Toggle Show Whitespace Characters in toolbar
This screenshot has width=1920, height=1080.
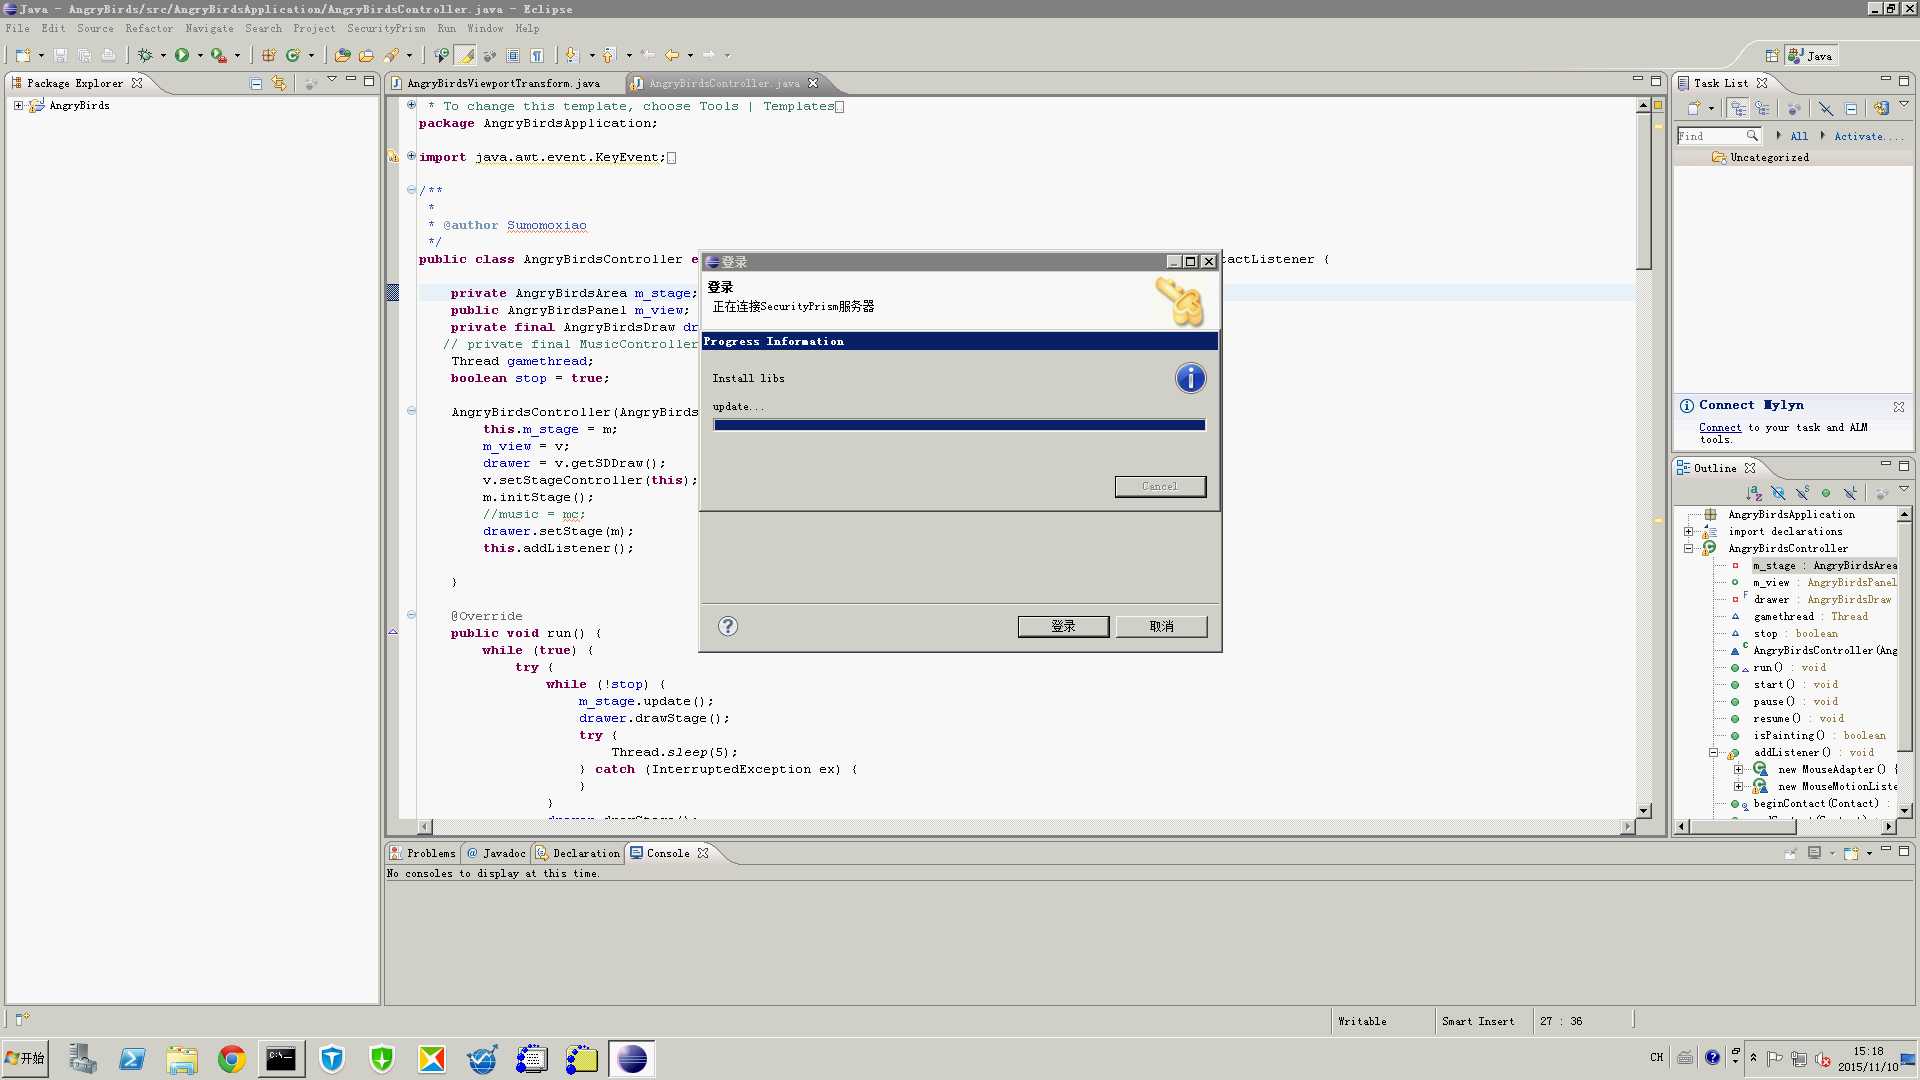pos(537,56)
